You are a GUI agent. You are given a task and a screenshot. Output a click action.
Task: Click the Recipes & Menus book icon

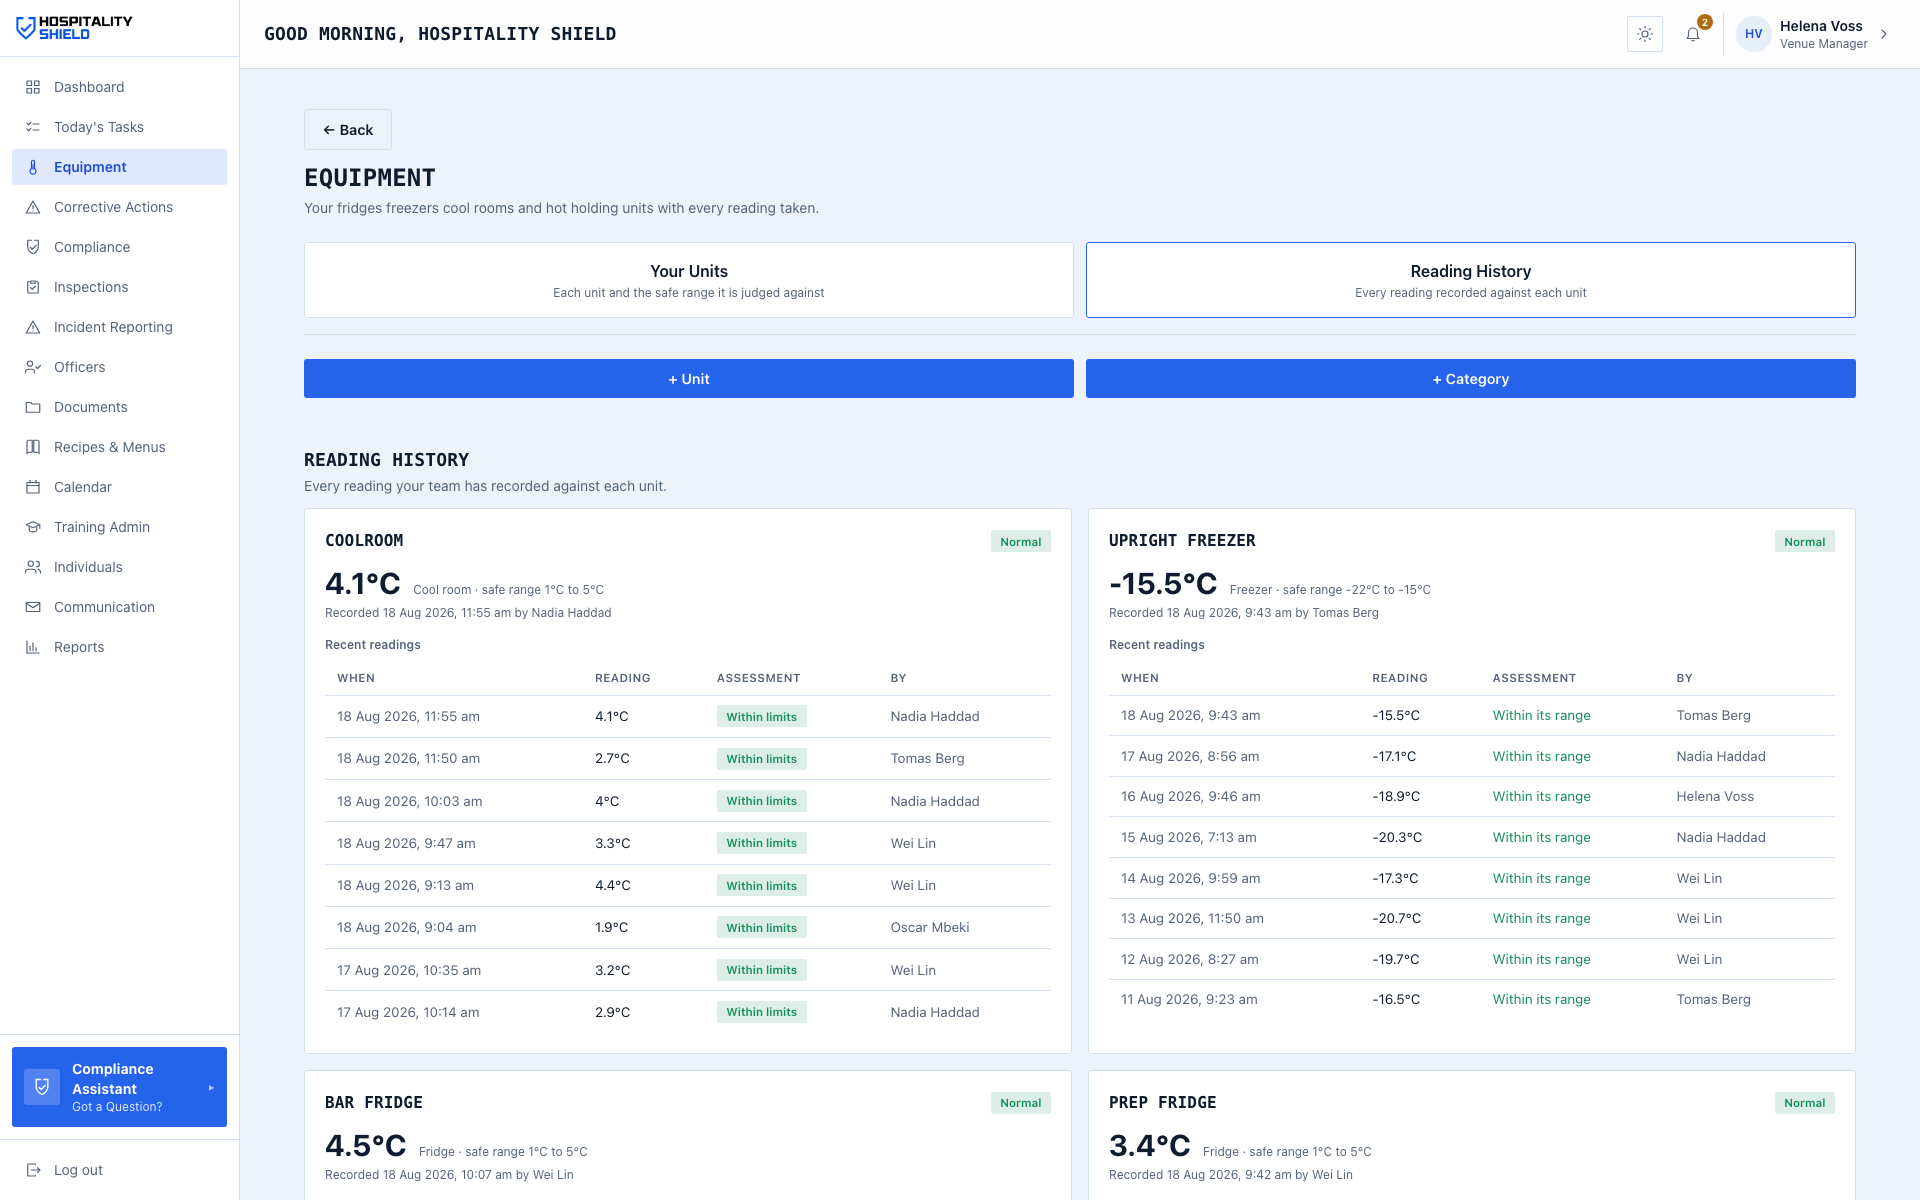pos(33,447)
